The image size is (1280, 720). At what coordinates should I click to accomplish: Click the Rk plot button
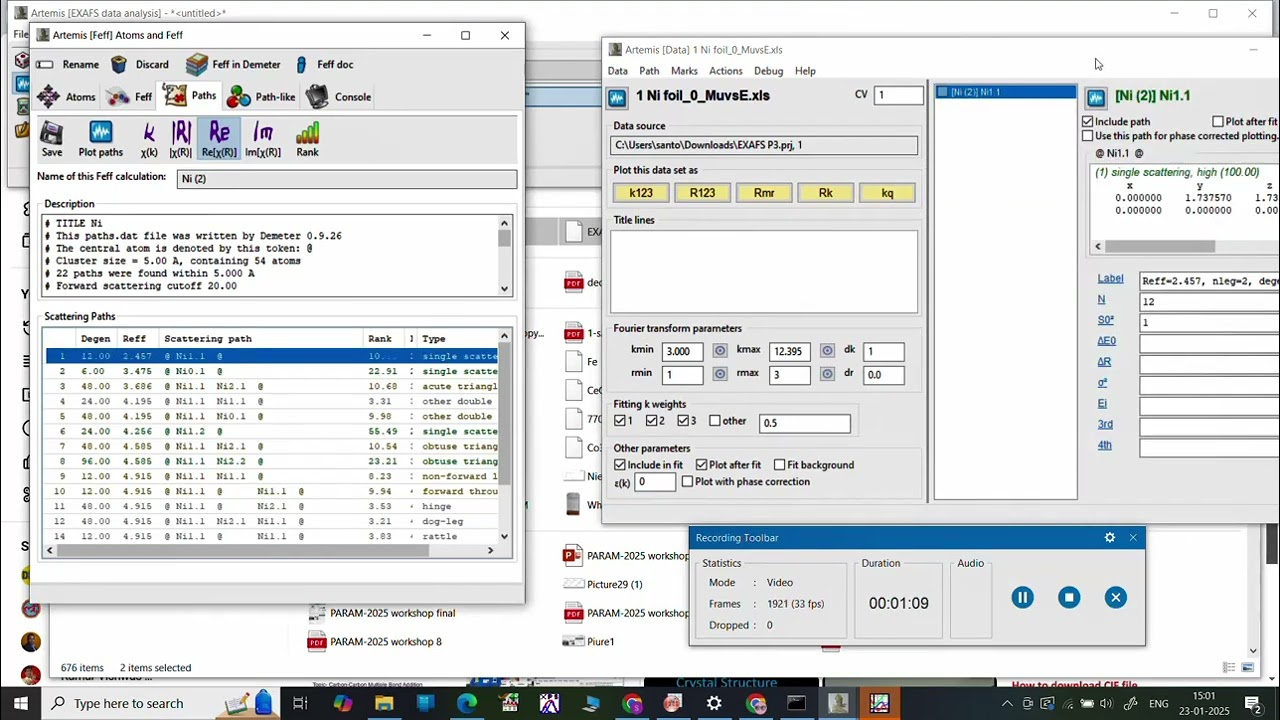[x=825, y=193]
